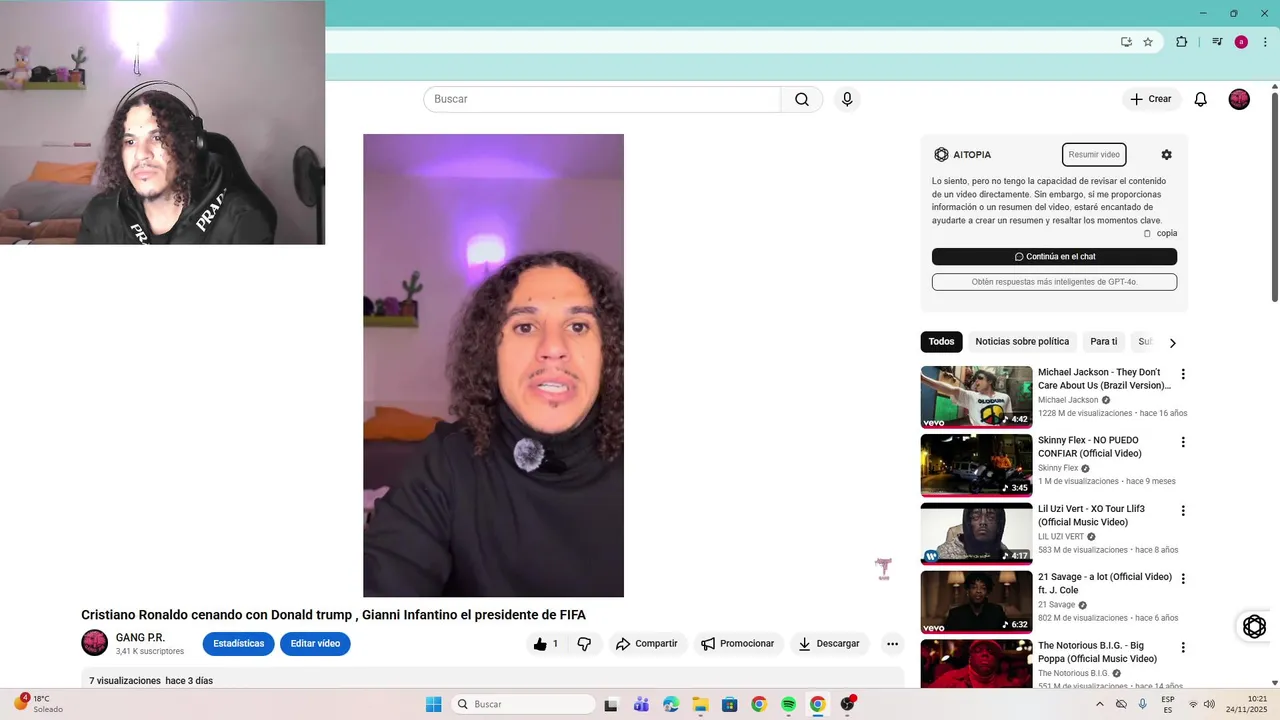The width and height of the screenshot is (1280, 720).
Task: Open 21 Savage a lot thumbnail
Action: [x=976, y=602]
